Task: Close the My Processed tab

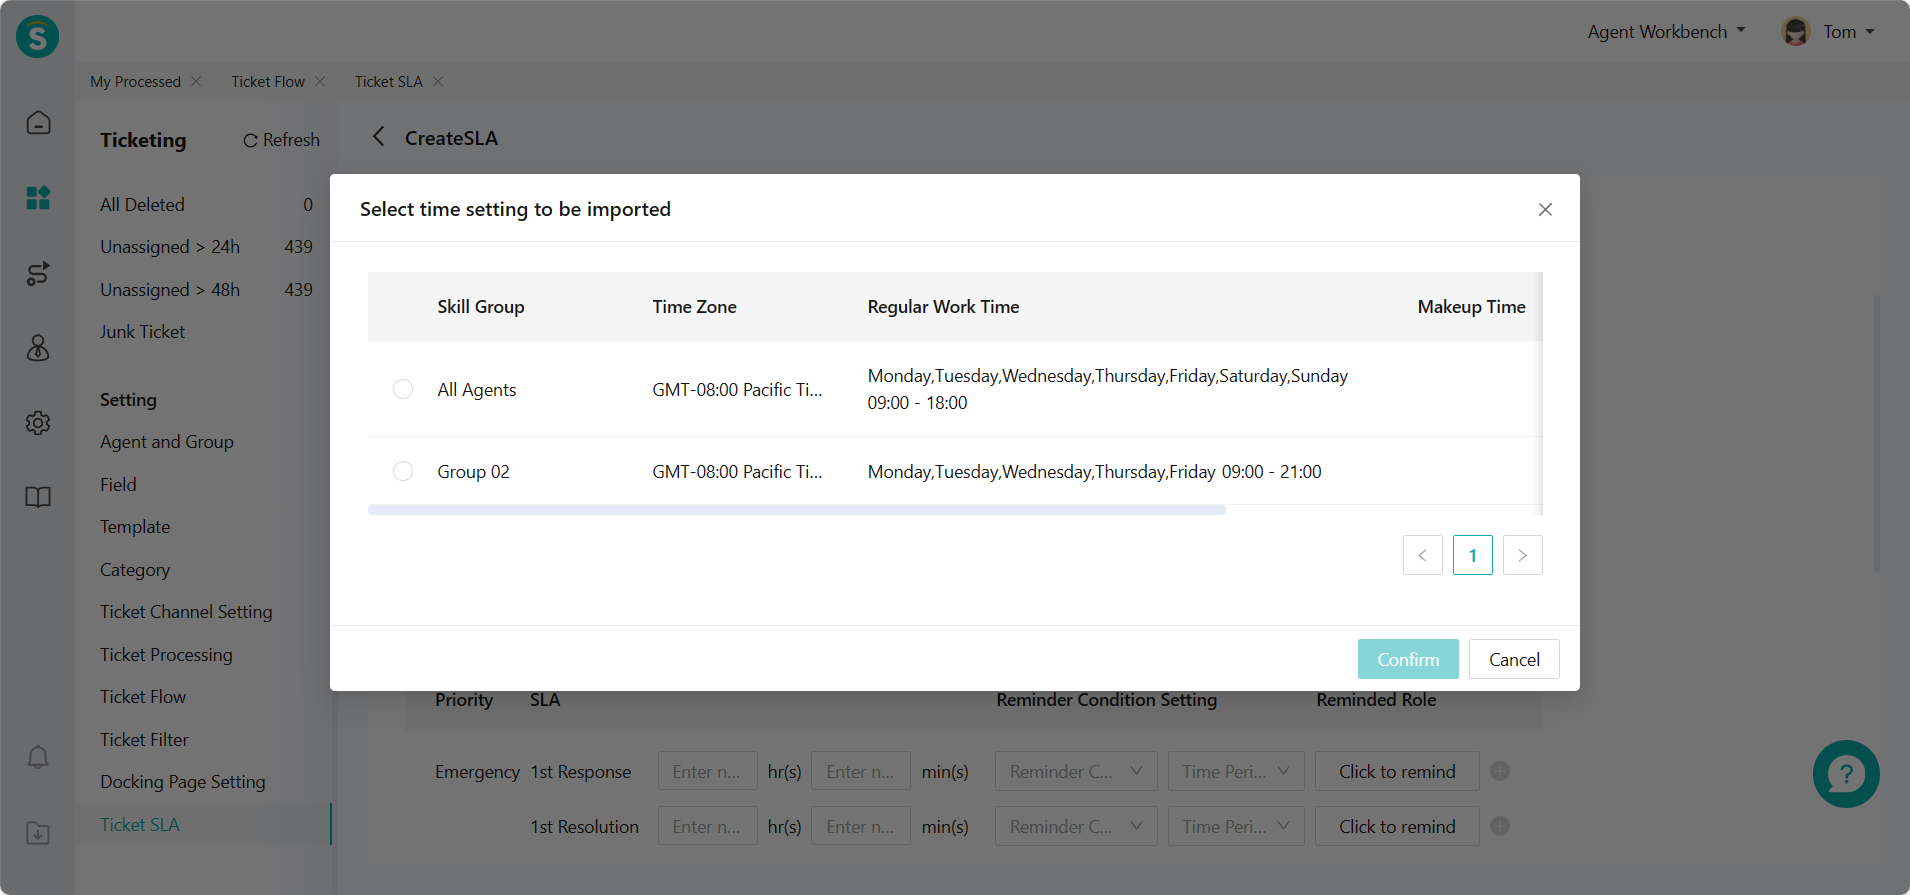Action: tap(196, 81)
